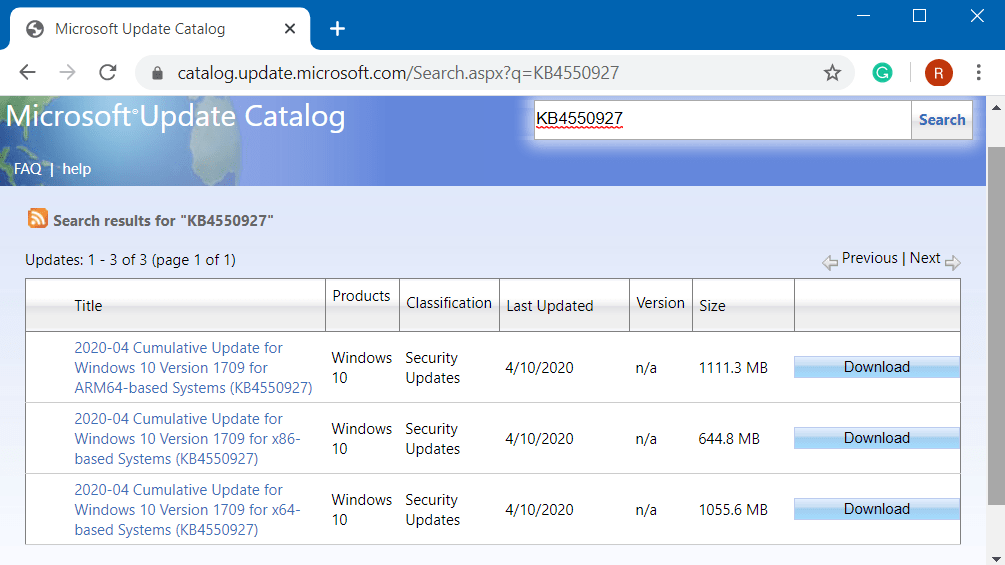Download the x86 644.8 MB update
This screenshot has width=1005, height=565.
coord(876,438)
